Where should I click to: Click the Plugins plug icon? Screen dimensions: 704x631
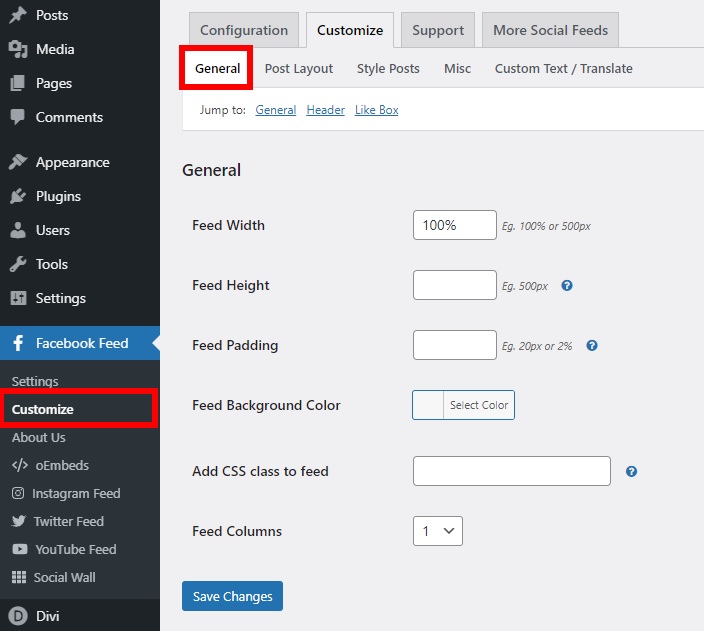(18, 196)
